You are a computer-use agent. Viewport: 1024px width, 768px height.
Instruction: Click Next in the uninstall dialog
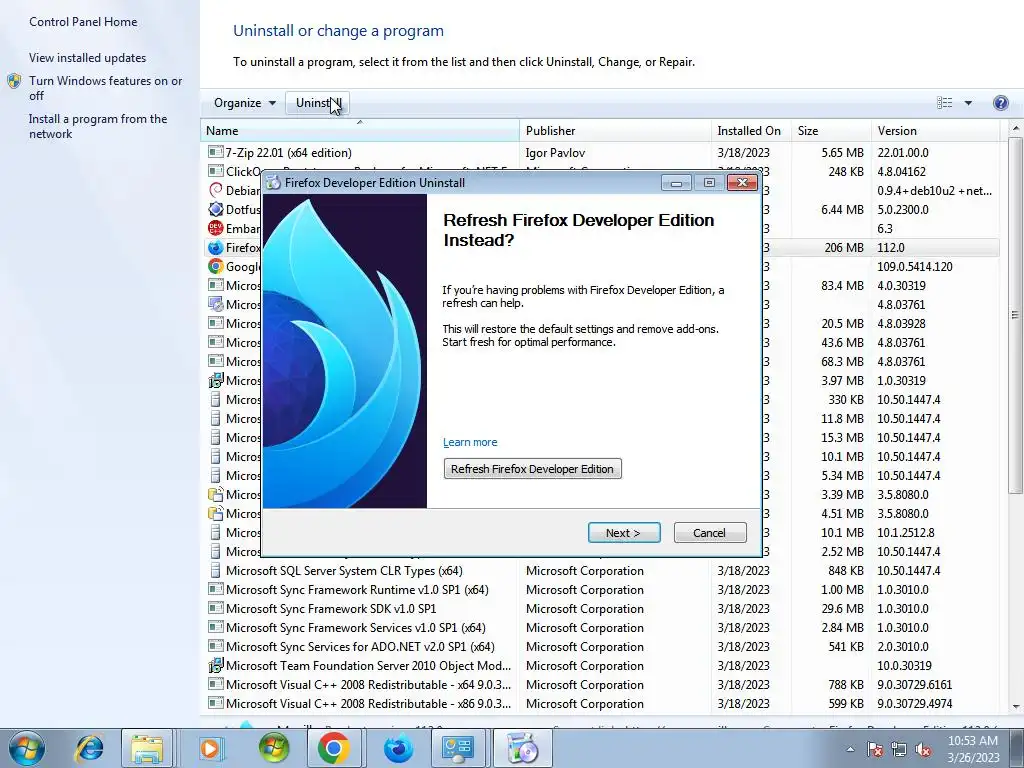(x=624, y=533)
